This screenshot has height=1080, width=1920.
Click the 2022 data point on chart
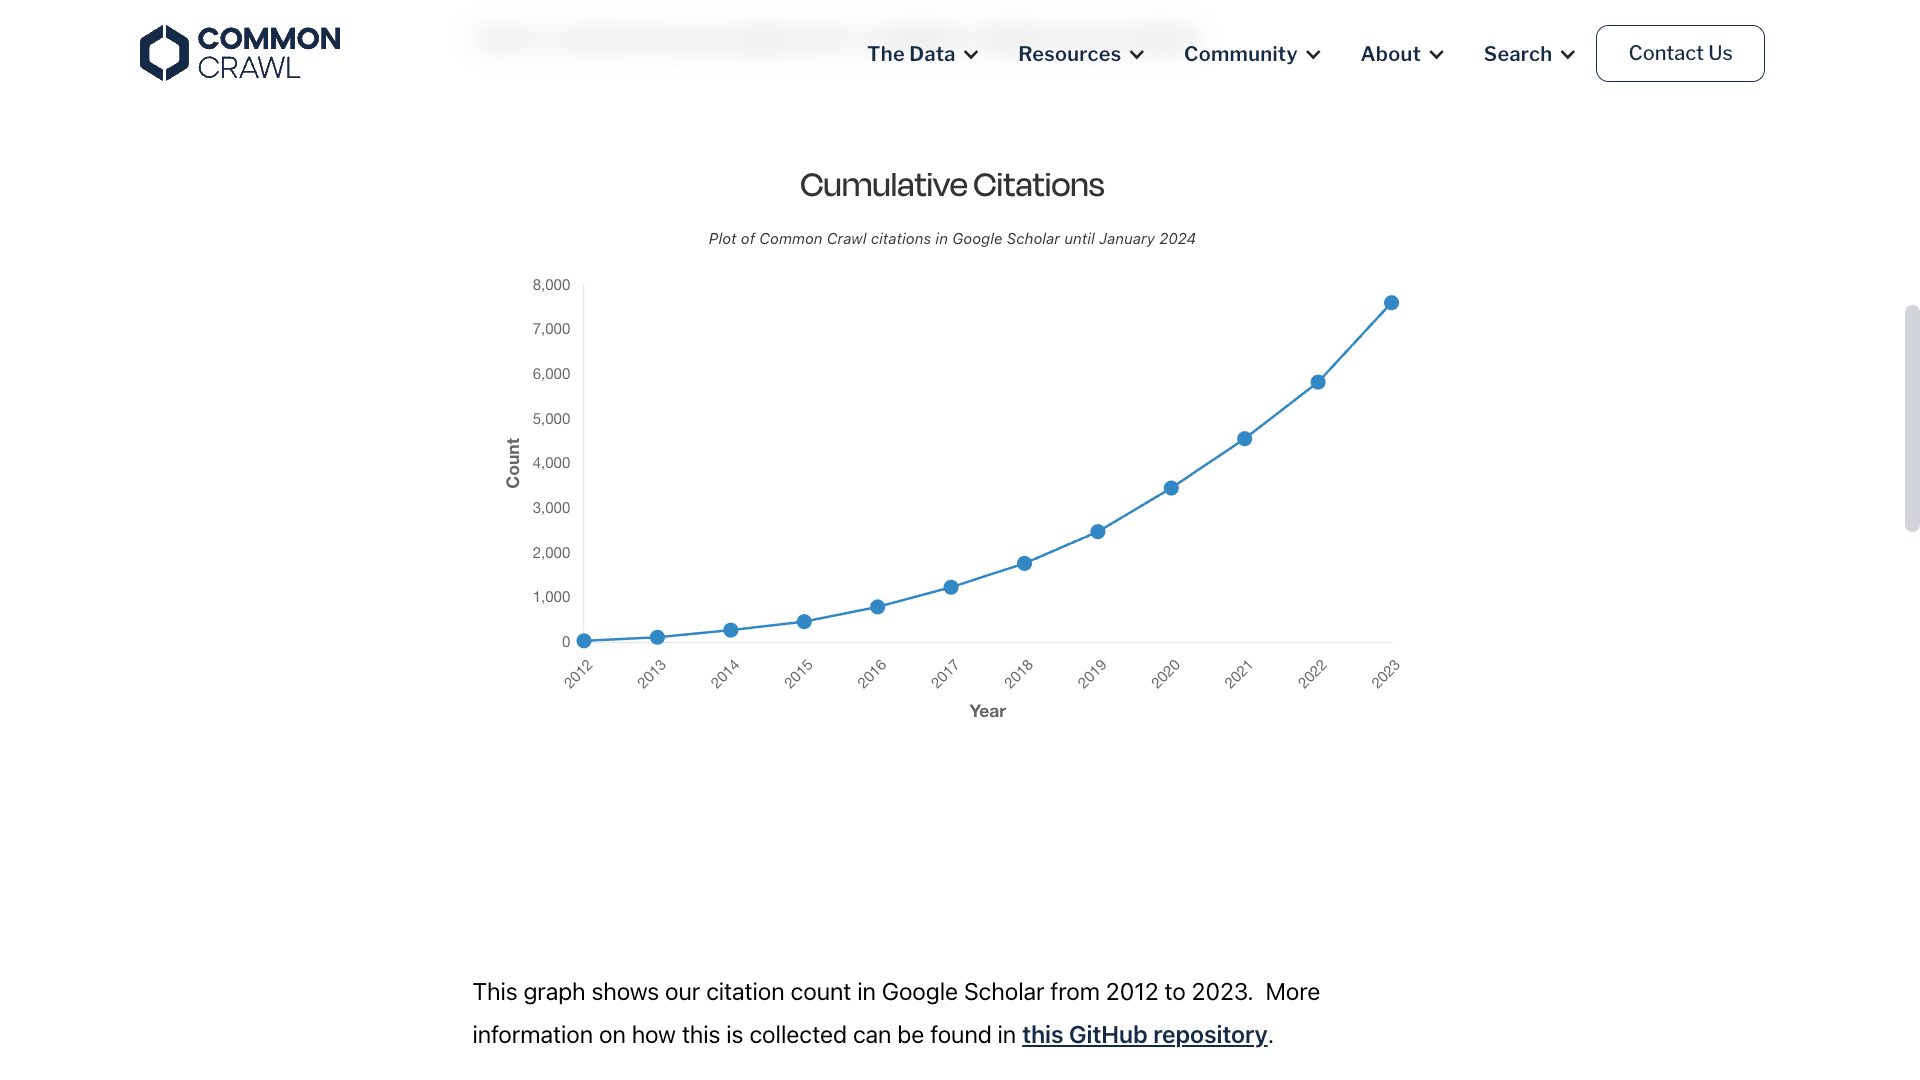(x=1316, y=381)
